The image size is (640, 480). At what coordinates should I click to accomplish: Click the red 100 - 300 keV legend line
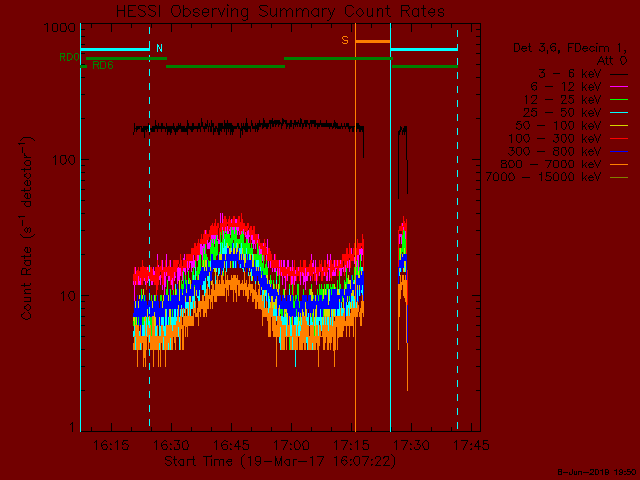(x=619, y=139)
